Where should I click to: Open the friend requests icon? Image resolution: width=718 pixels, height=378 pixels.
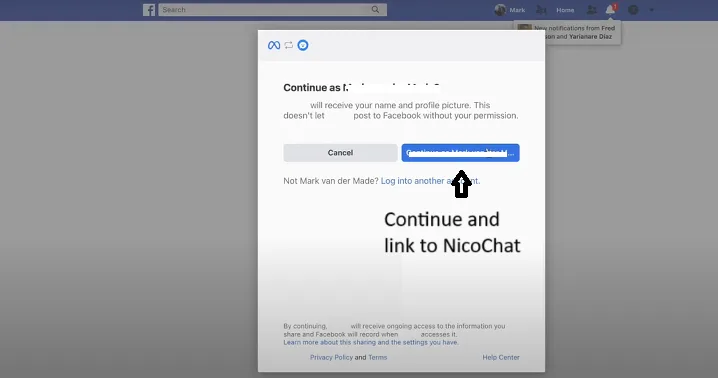(592, 10)
